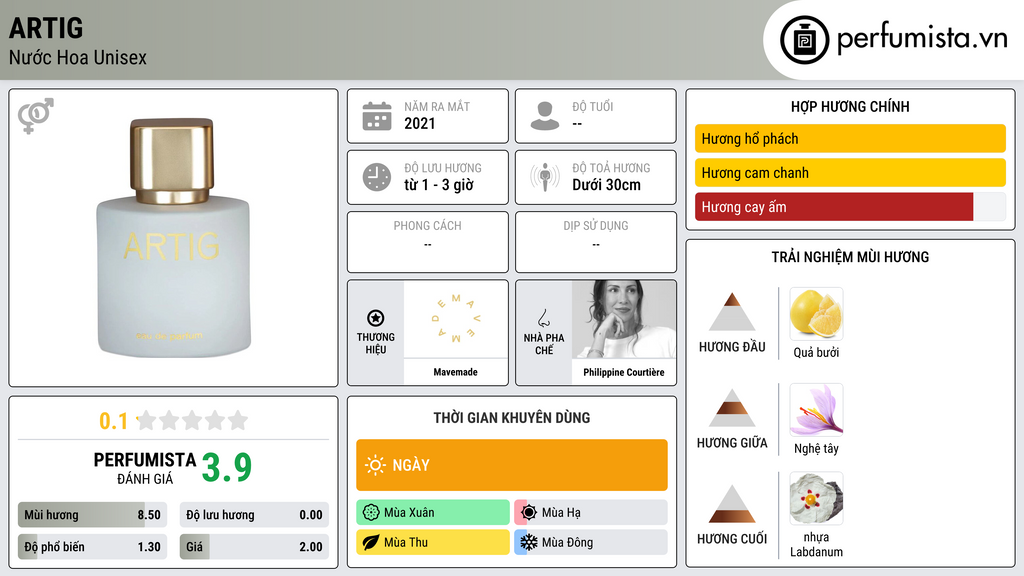1024x576 pixels.
Task: Click the Trải nghiệm mùi hương heading
Action: [850, 257]
